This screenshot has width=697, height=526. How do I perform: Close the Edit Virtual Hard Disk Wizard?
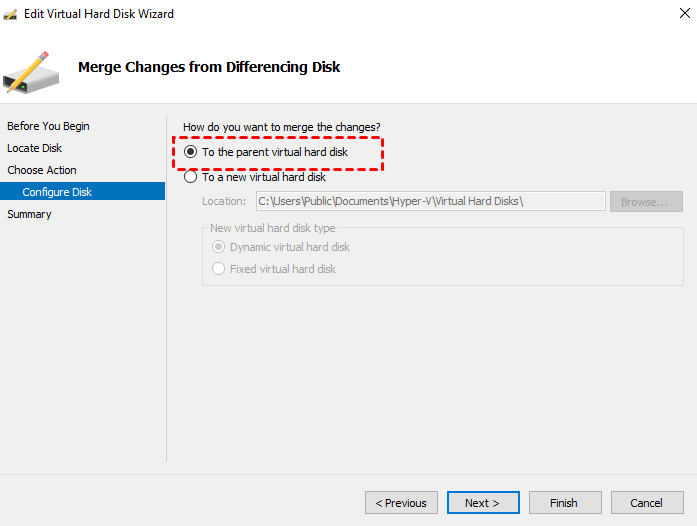pyautogui.click(x=675, y=14)
